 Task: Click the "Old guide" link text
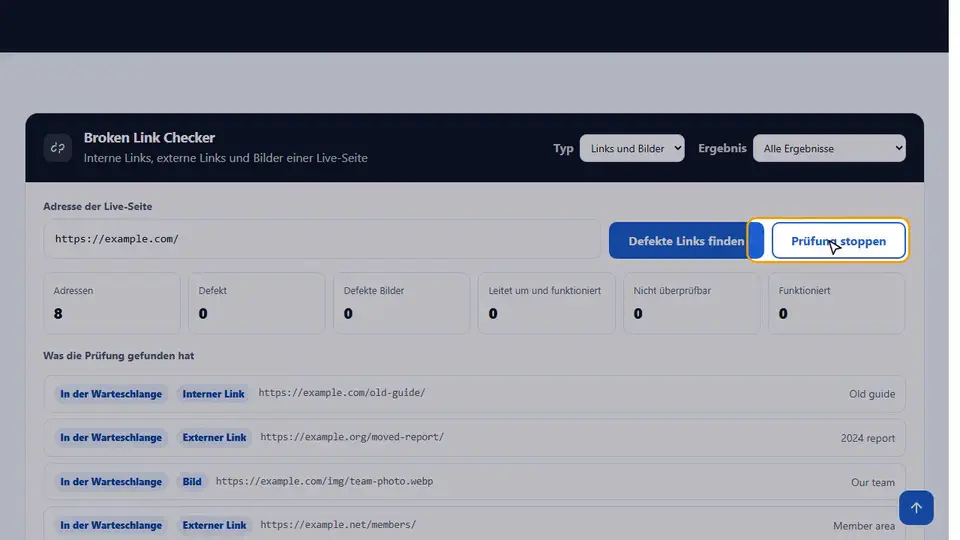pos(872,394)
